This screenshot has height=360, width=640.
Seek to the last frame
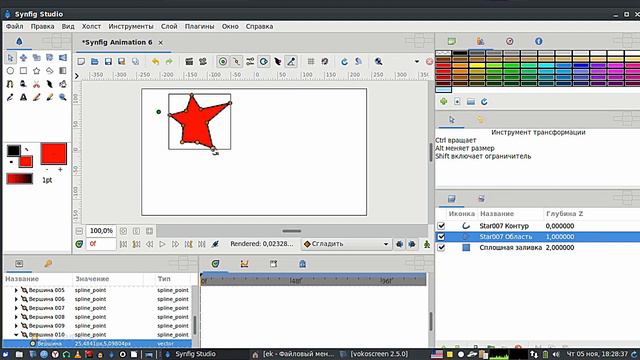pyautogui.click(x=202, y=244)
